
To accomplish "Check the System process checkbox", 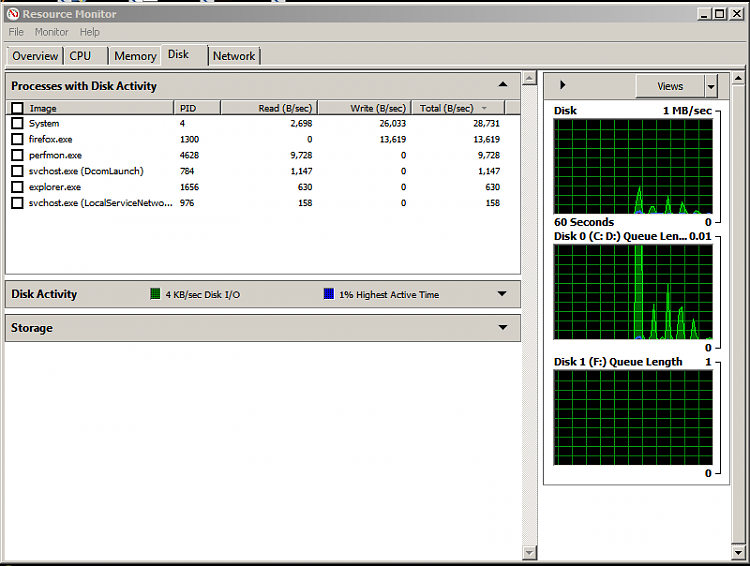I will coord(17,123).
